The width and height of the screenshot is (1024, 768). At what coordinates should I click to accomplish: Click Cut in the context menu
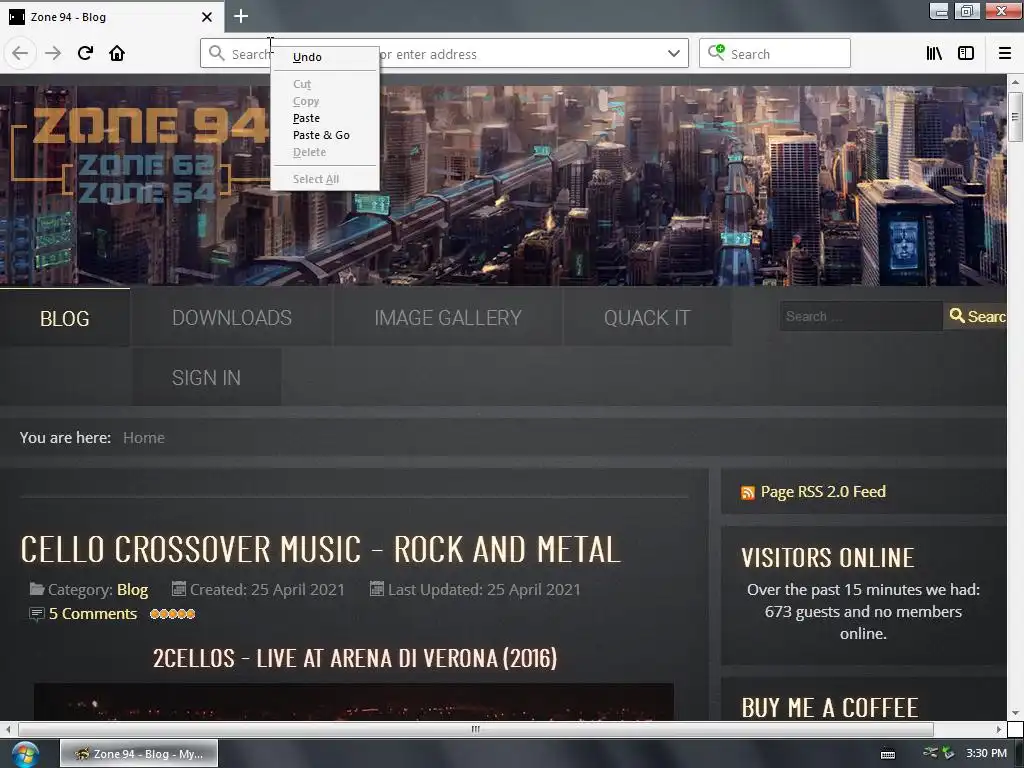click(x=325, y=84)
